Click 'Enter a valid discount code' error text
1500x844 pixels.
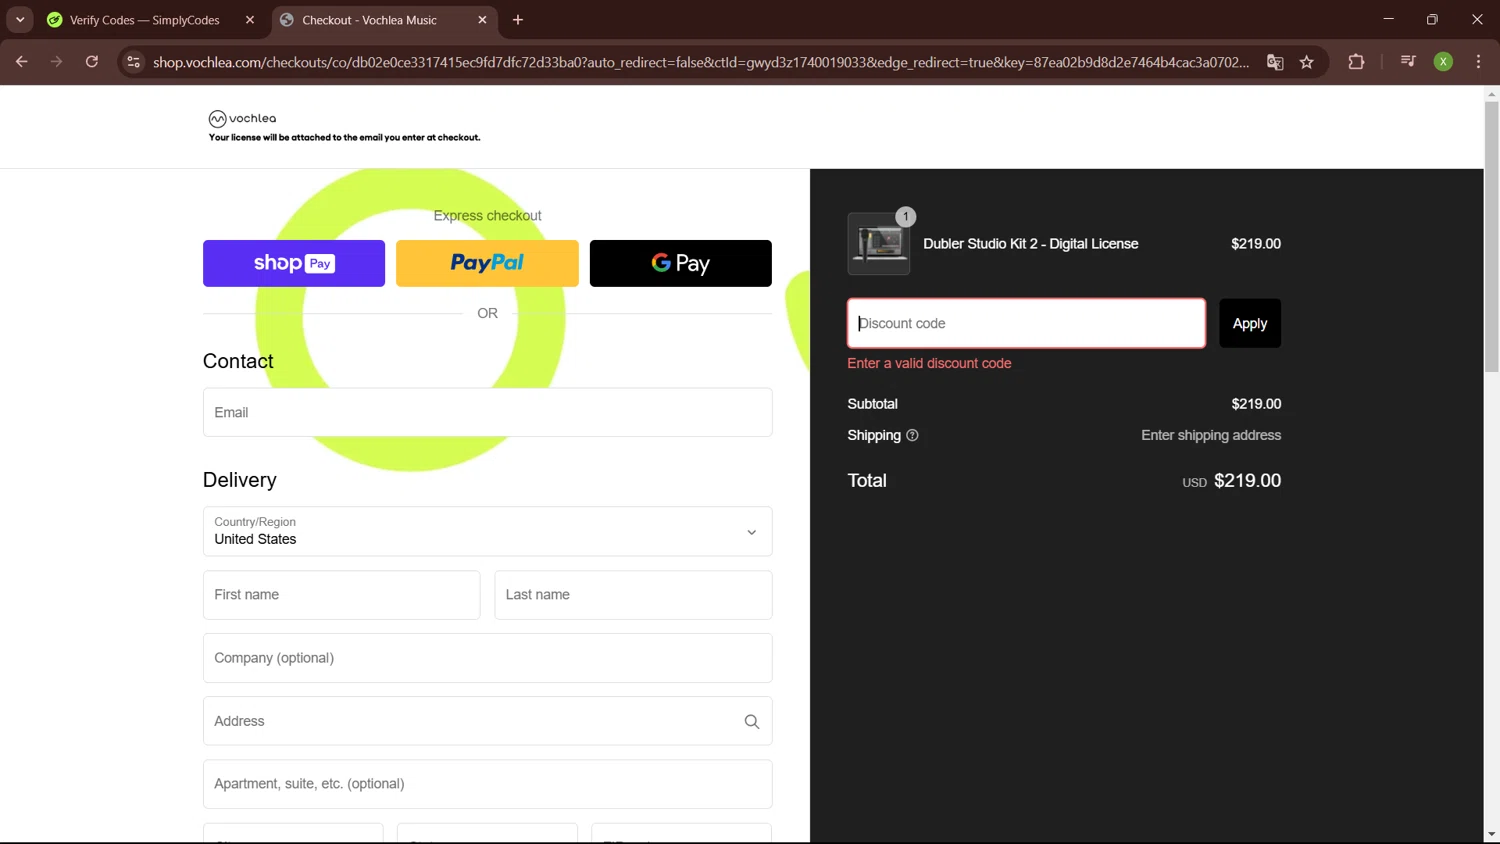click(929, 364)
